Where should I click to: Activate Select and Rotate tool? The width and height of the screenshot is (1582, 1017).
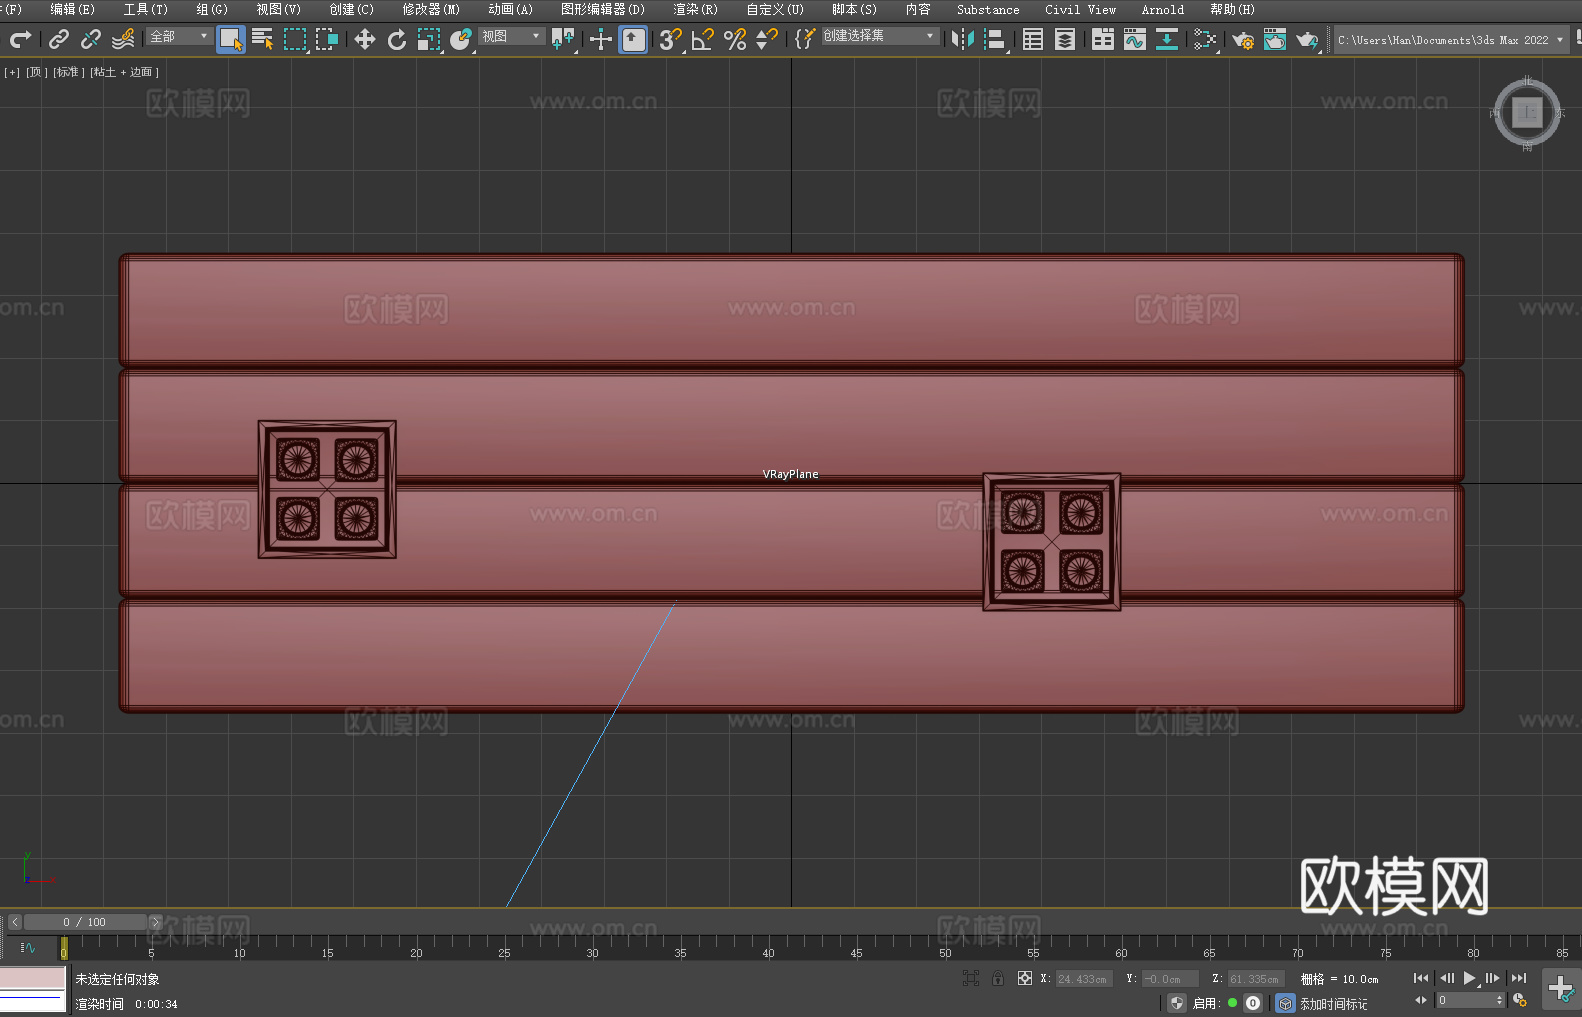click(x=397, y=39)
